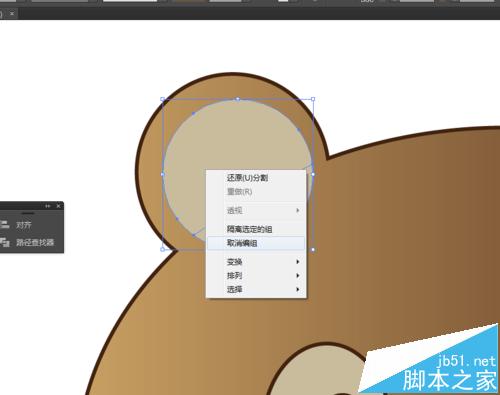Image resolution: width=500 pixels, height=395 pixels.
Task: Open the 变换 submenu
Action: point(256,262)
